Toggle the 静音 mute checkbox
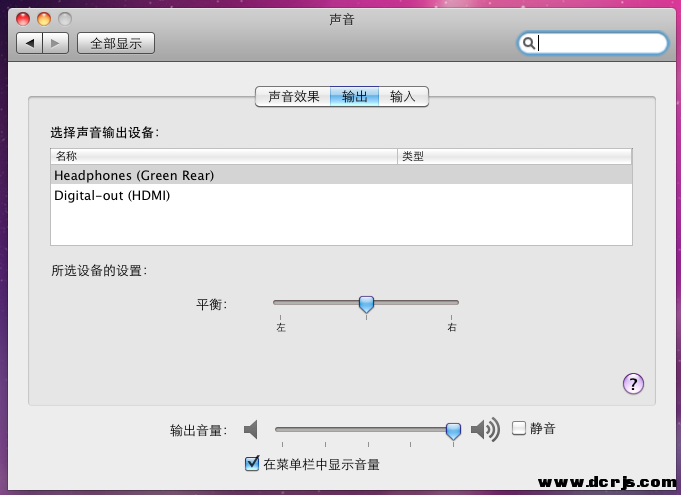The height and width of the screenshot is (495, 681). tap(519, 428)
